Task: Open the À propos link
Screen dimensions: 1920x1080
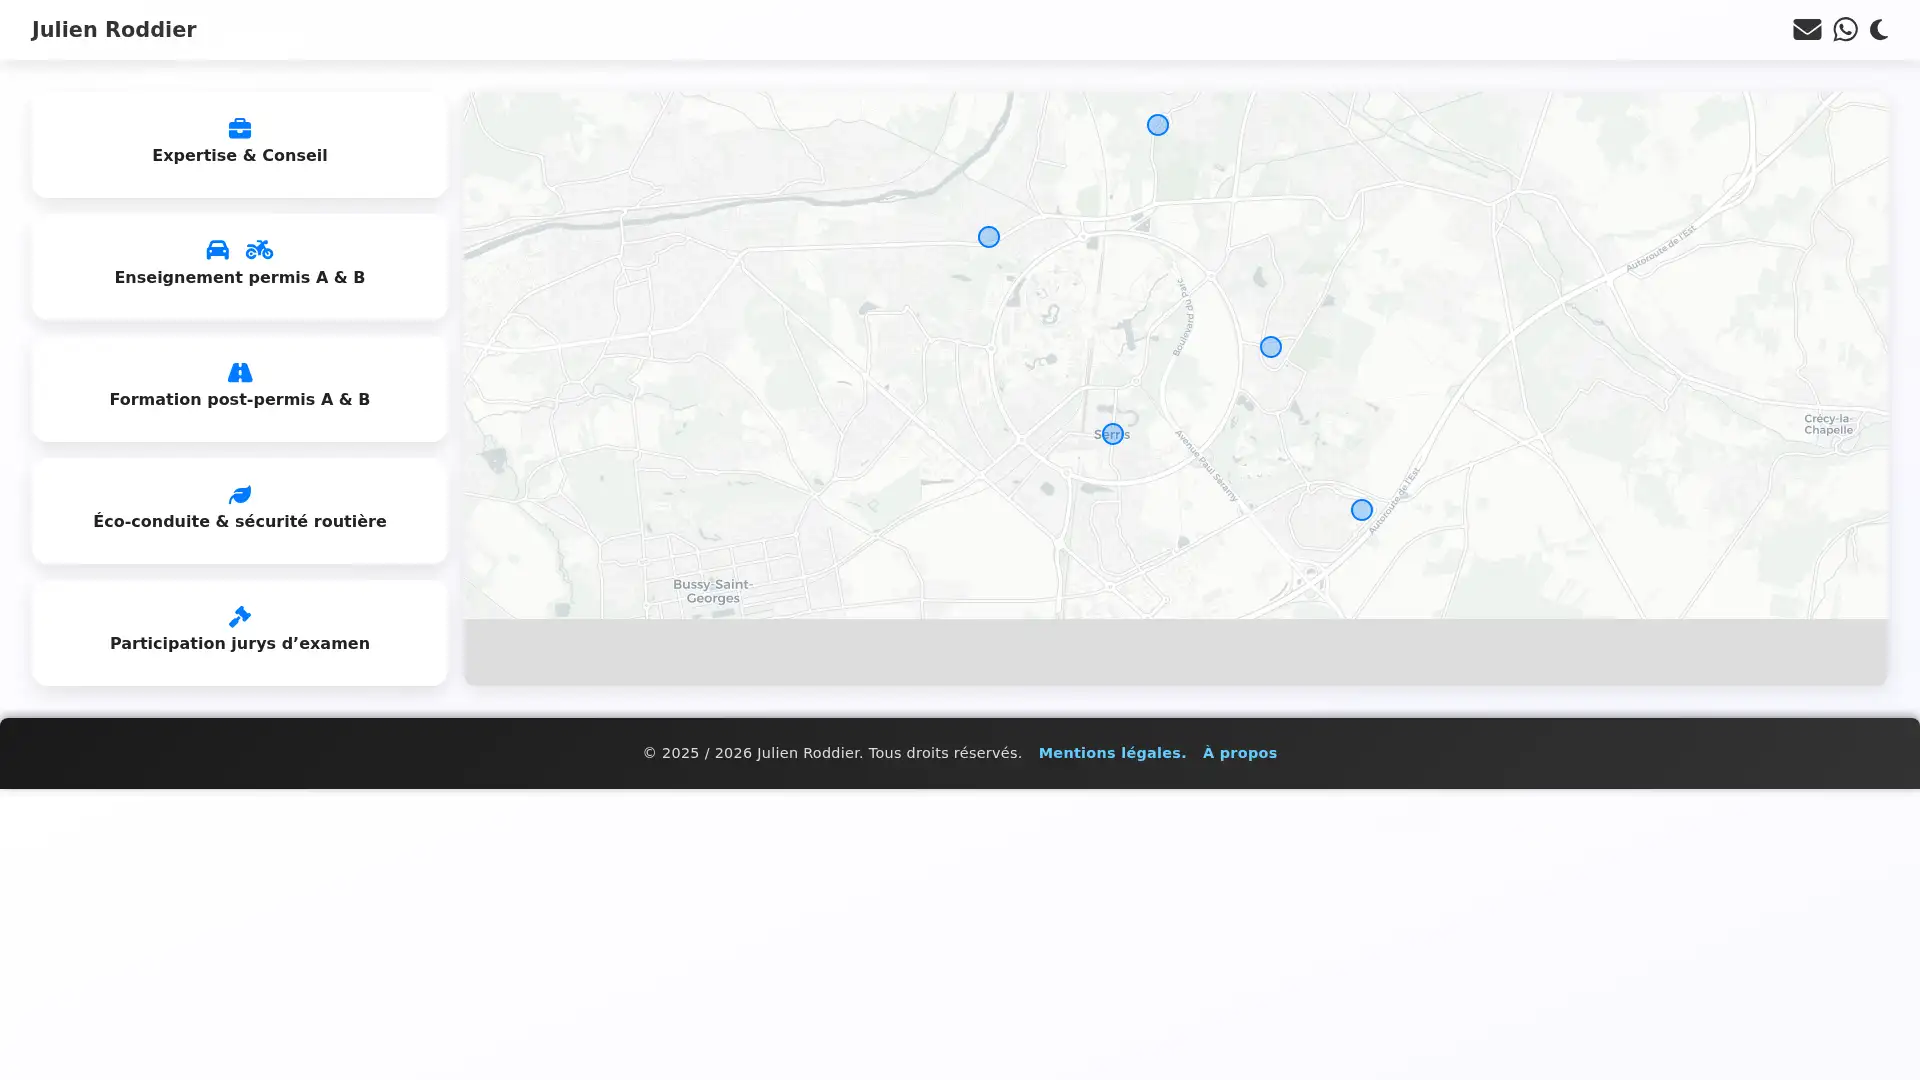Action: (x=1239, y=753)
